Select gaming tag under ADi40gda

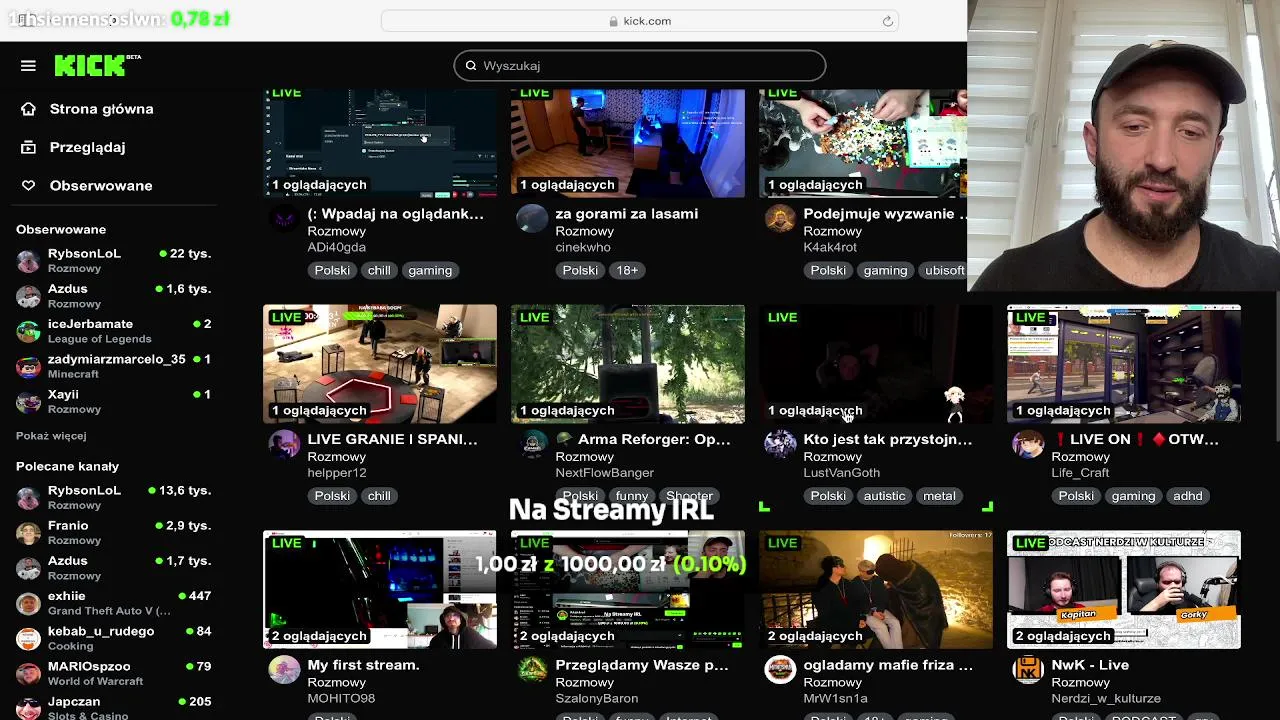(x=430, y=271)
